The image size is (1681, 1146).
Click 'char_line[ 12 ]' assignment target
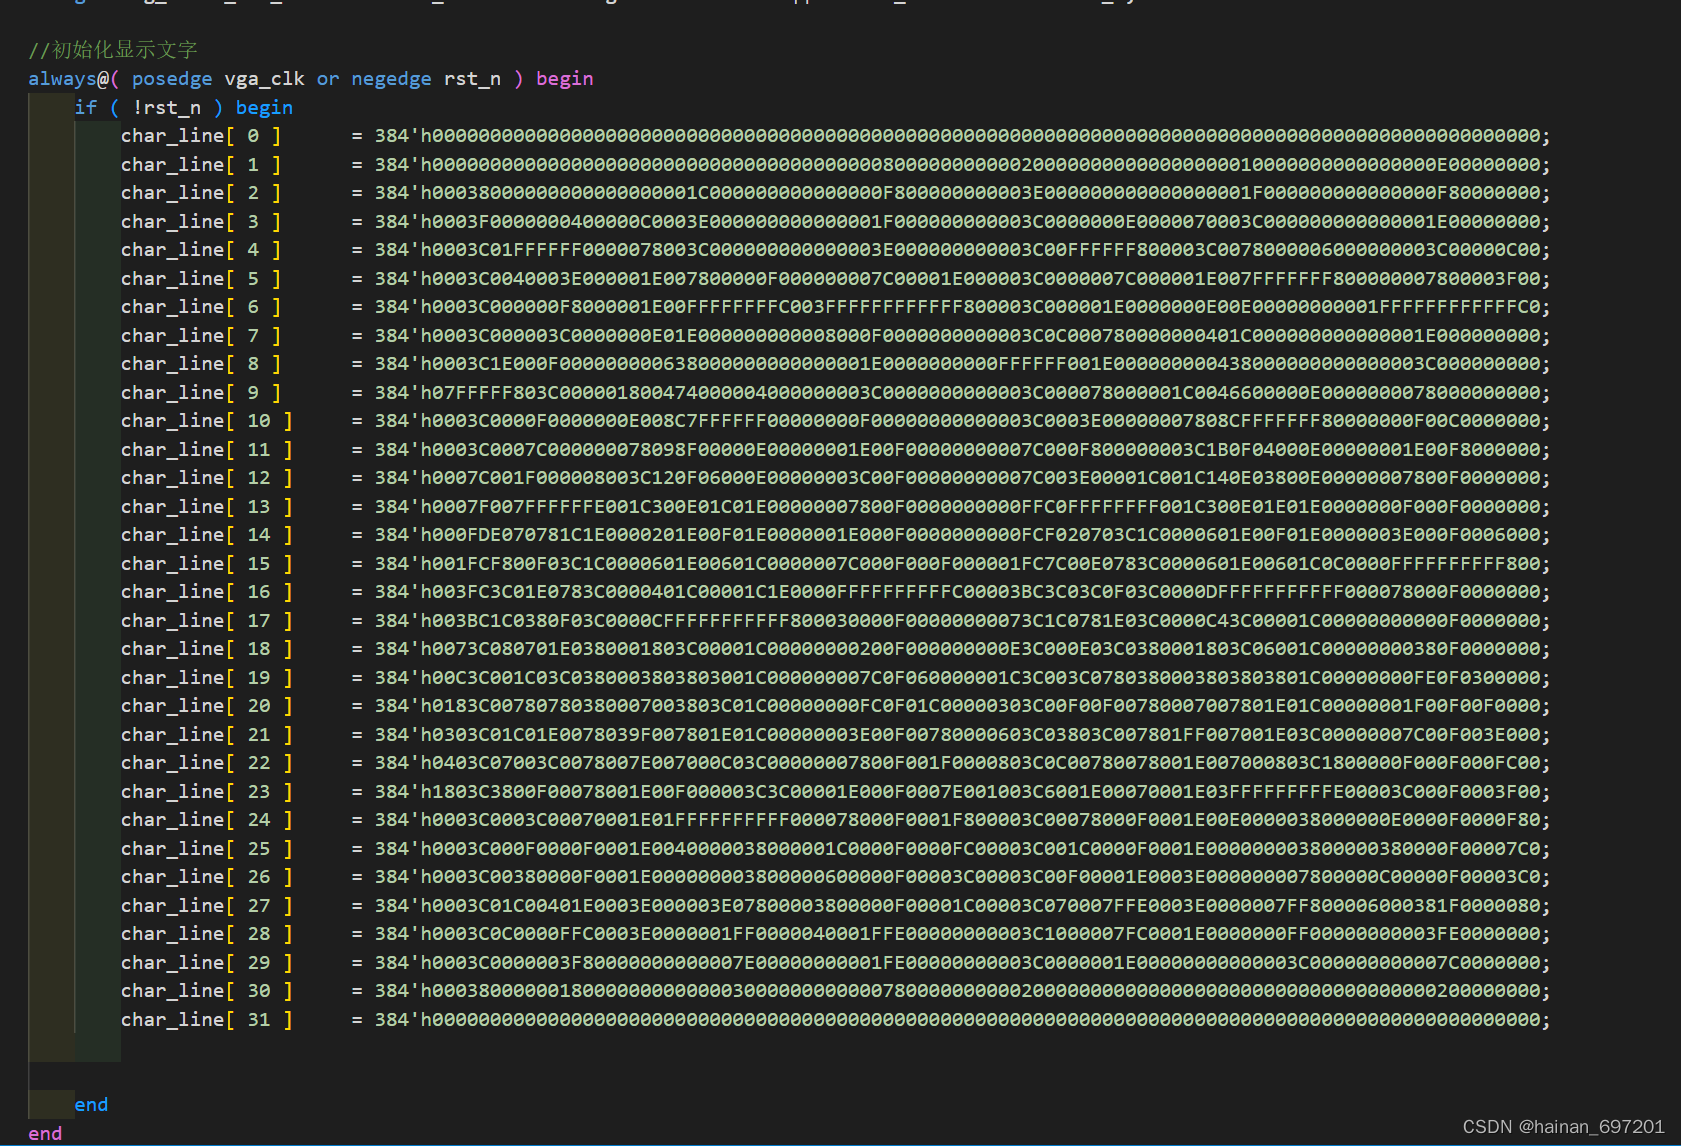click(207, 478)
